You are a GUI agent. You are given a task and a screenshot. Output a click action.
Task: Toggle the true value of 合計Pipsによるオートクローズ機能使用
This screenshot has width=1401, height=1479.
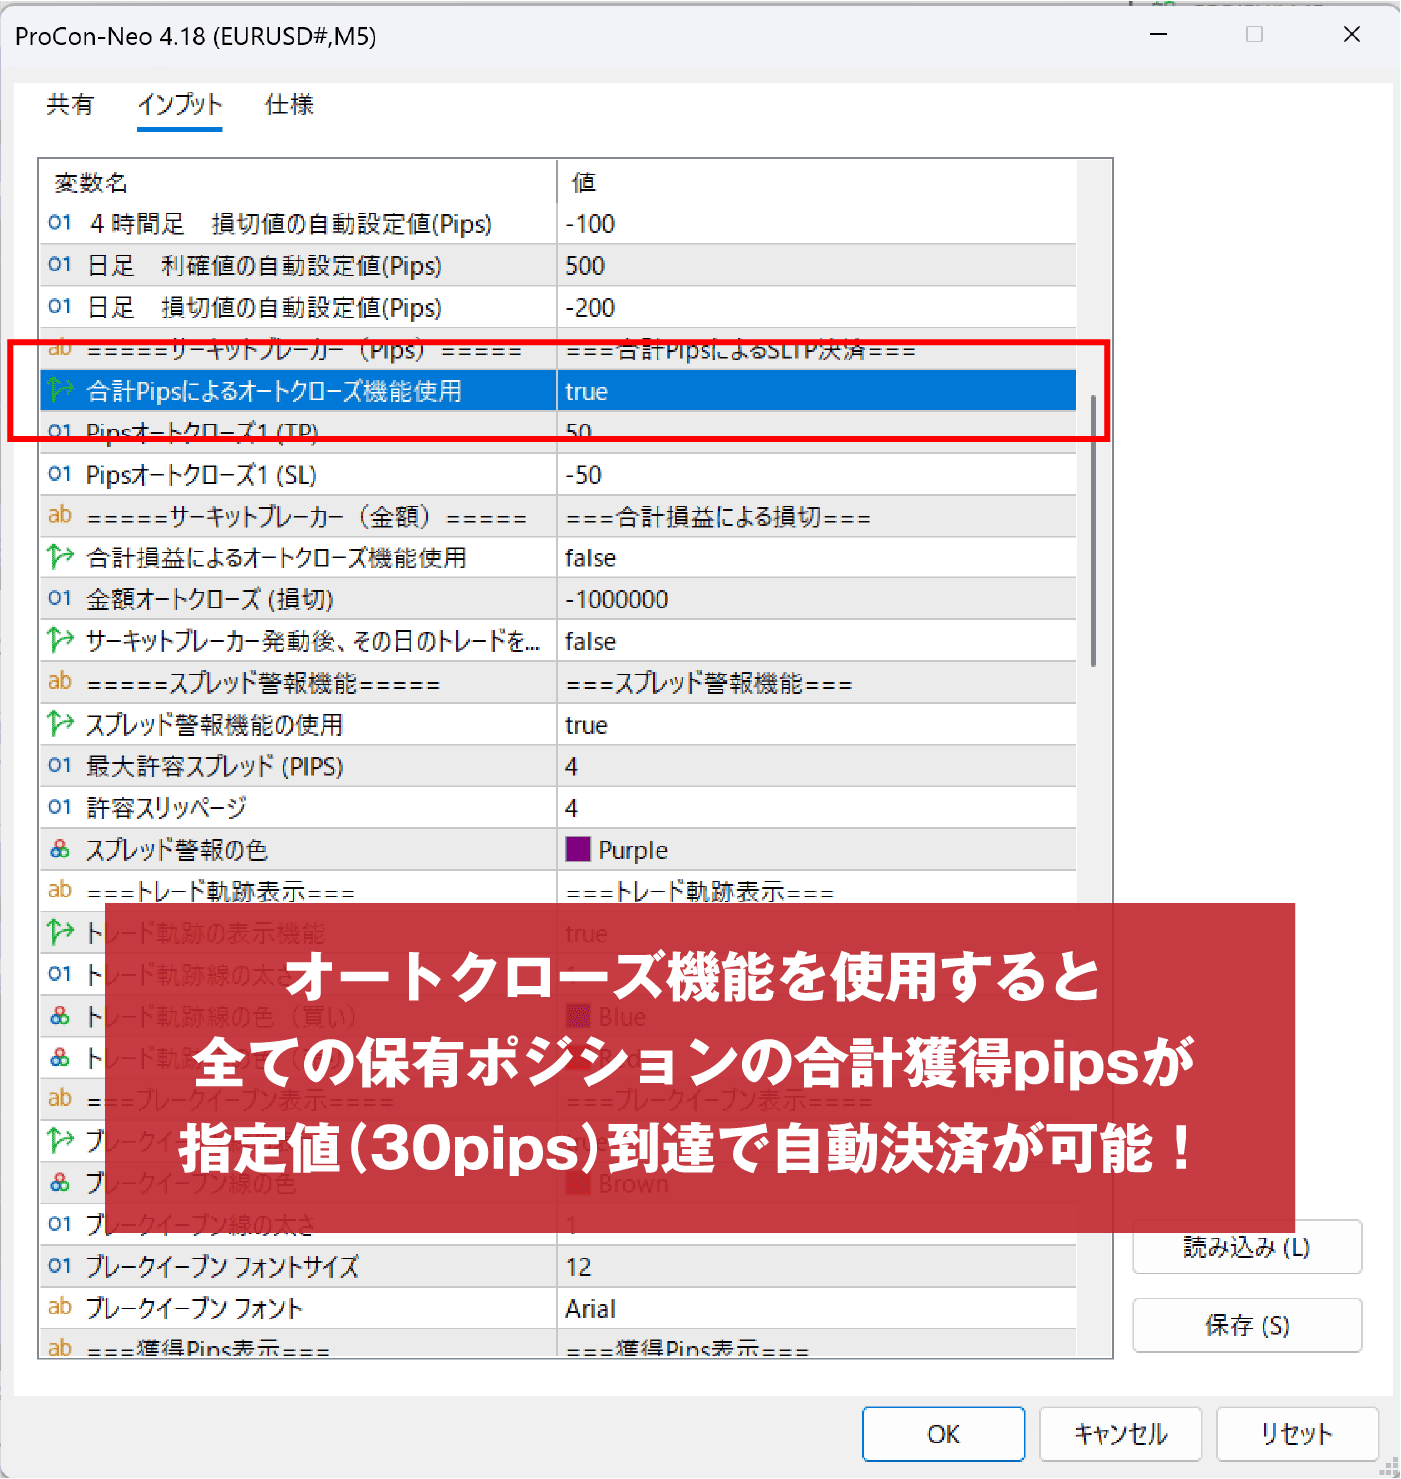point(816,391)
